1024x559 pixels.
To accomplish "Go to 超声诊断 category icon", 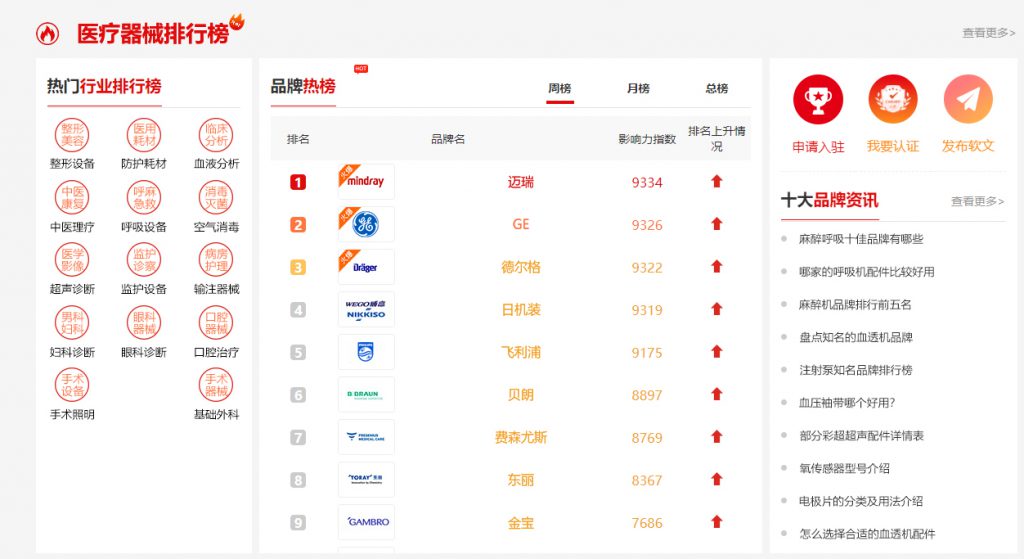I will [x=72, y=260].
